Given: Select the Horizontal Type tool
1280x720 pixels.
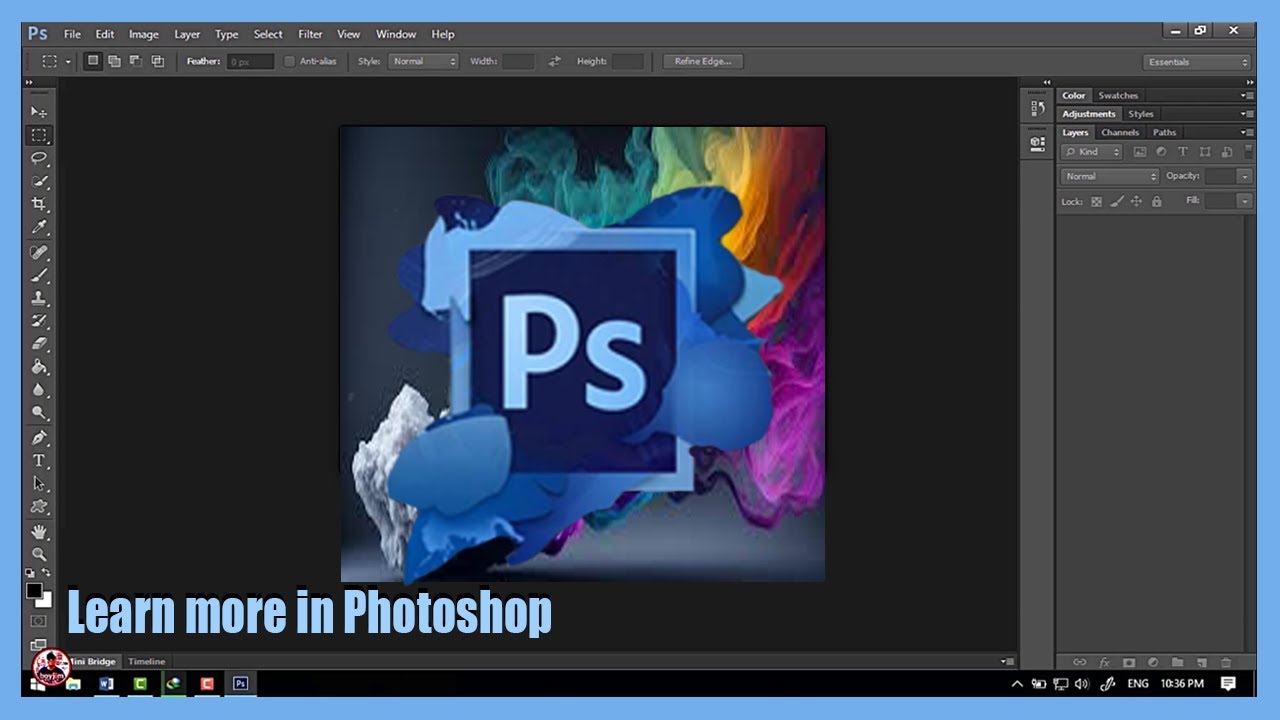Looking at the screenshot, I should click(39, 461).
